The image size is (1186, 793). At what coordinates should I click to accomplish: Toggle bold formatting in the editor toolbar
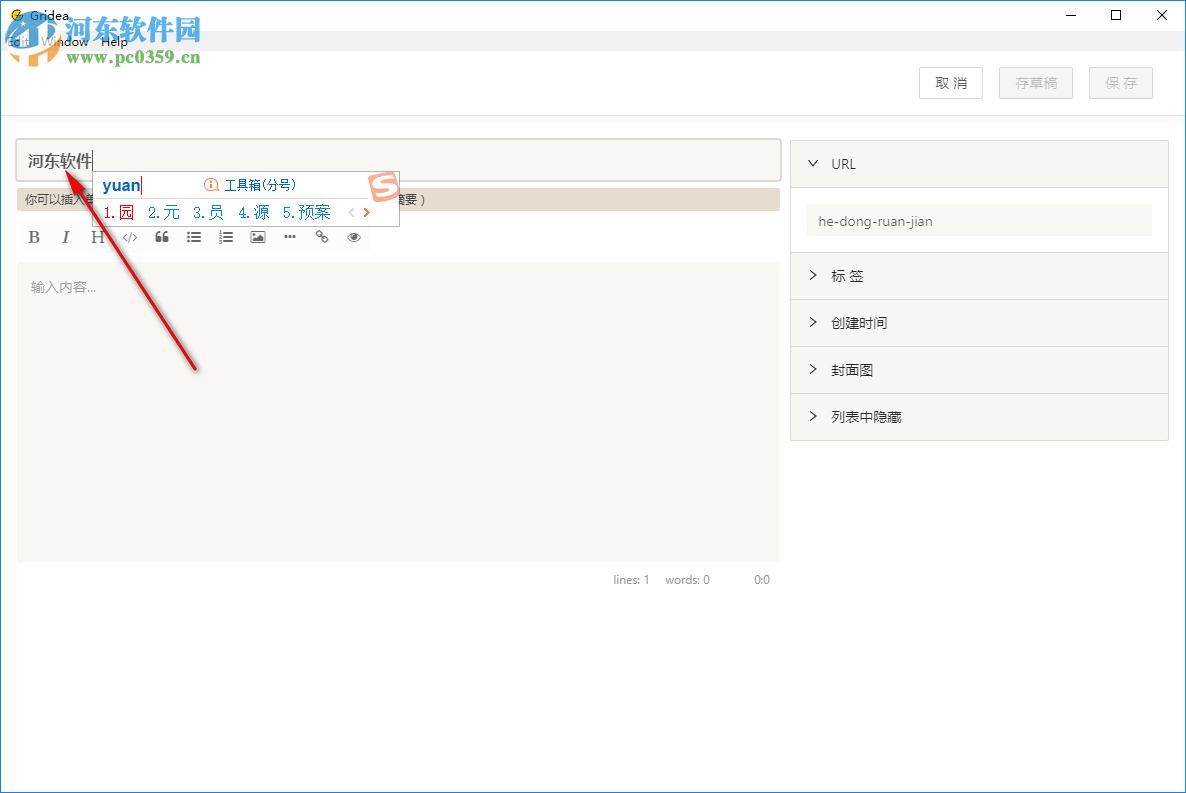pyautogui.click(x=33, y=237)
